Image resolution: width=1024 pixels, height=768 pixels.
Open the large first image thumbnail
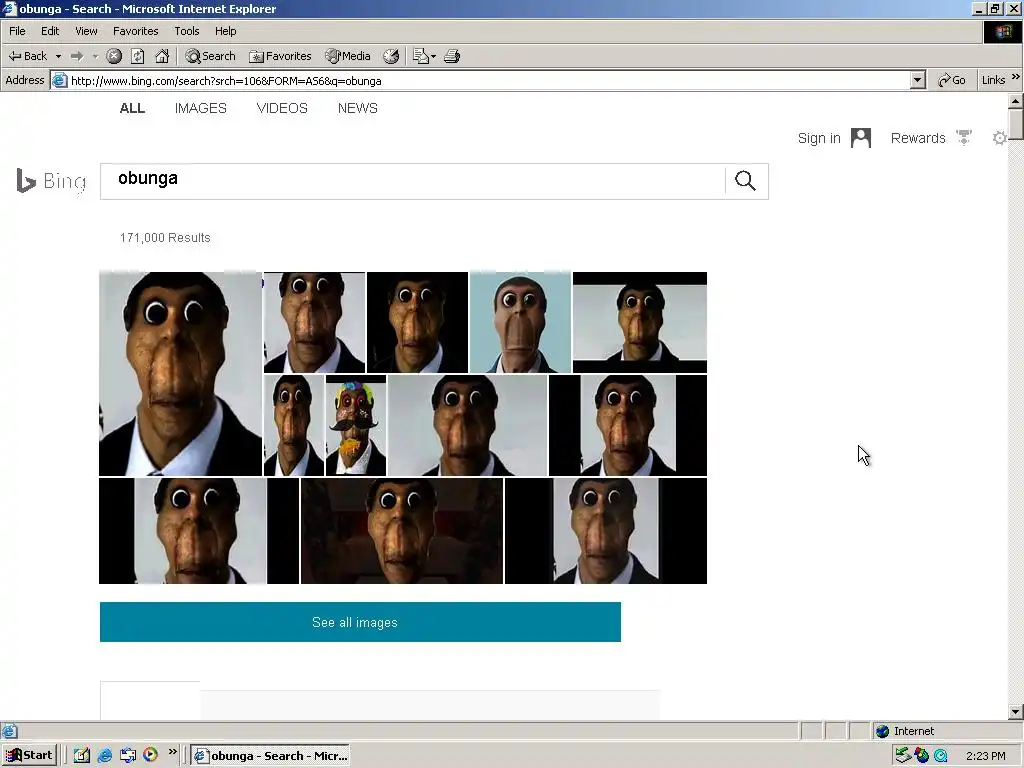180,374
